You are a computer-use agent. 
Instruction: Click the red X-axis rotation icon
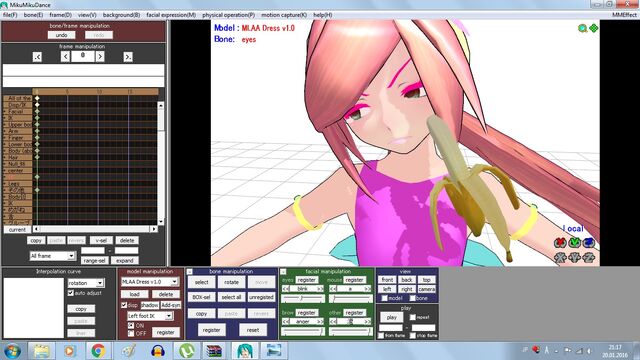click(560, 243)
